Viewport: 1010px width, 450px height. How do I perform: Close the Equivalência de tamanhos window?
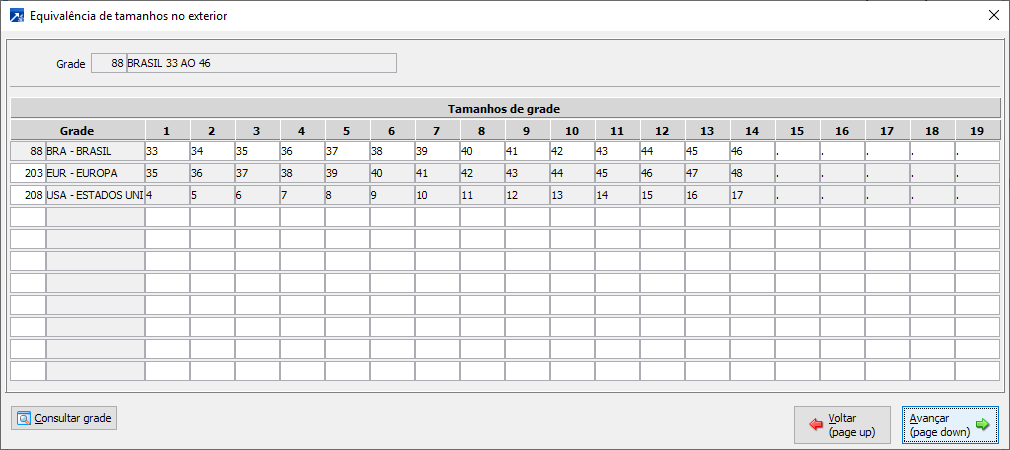[993, 15]
